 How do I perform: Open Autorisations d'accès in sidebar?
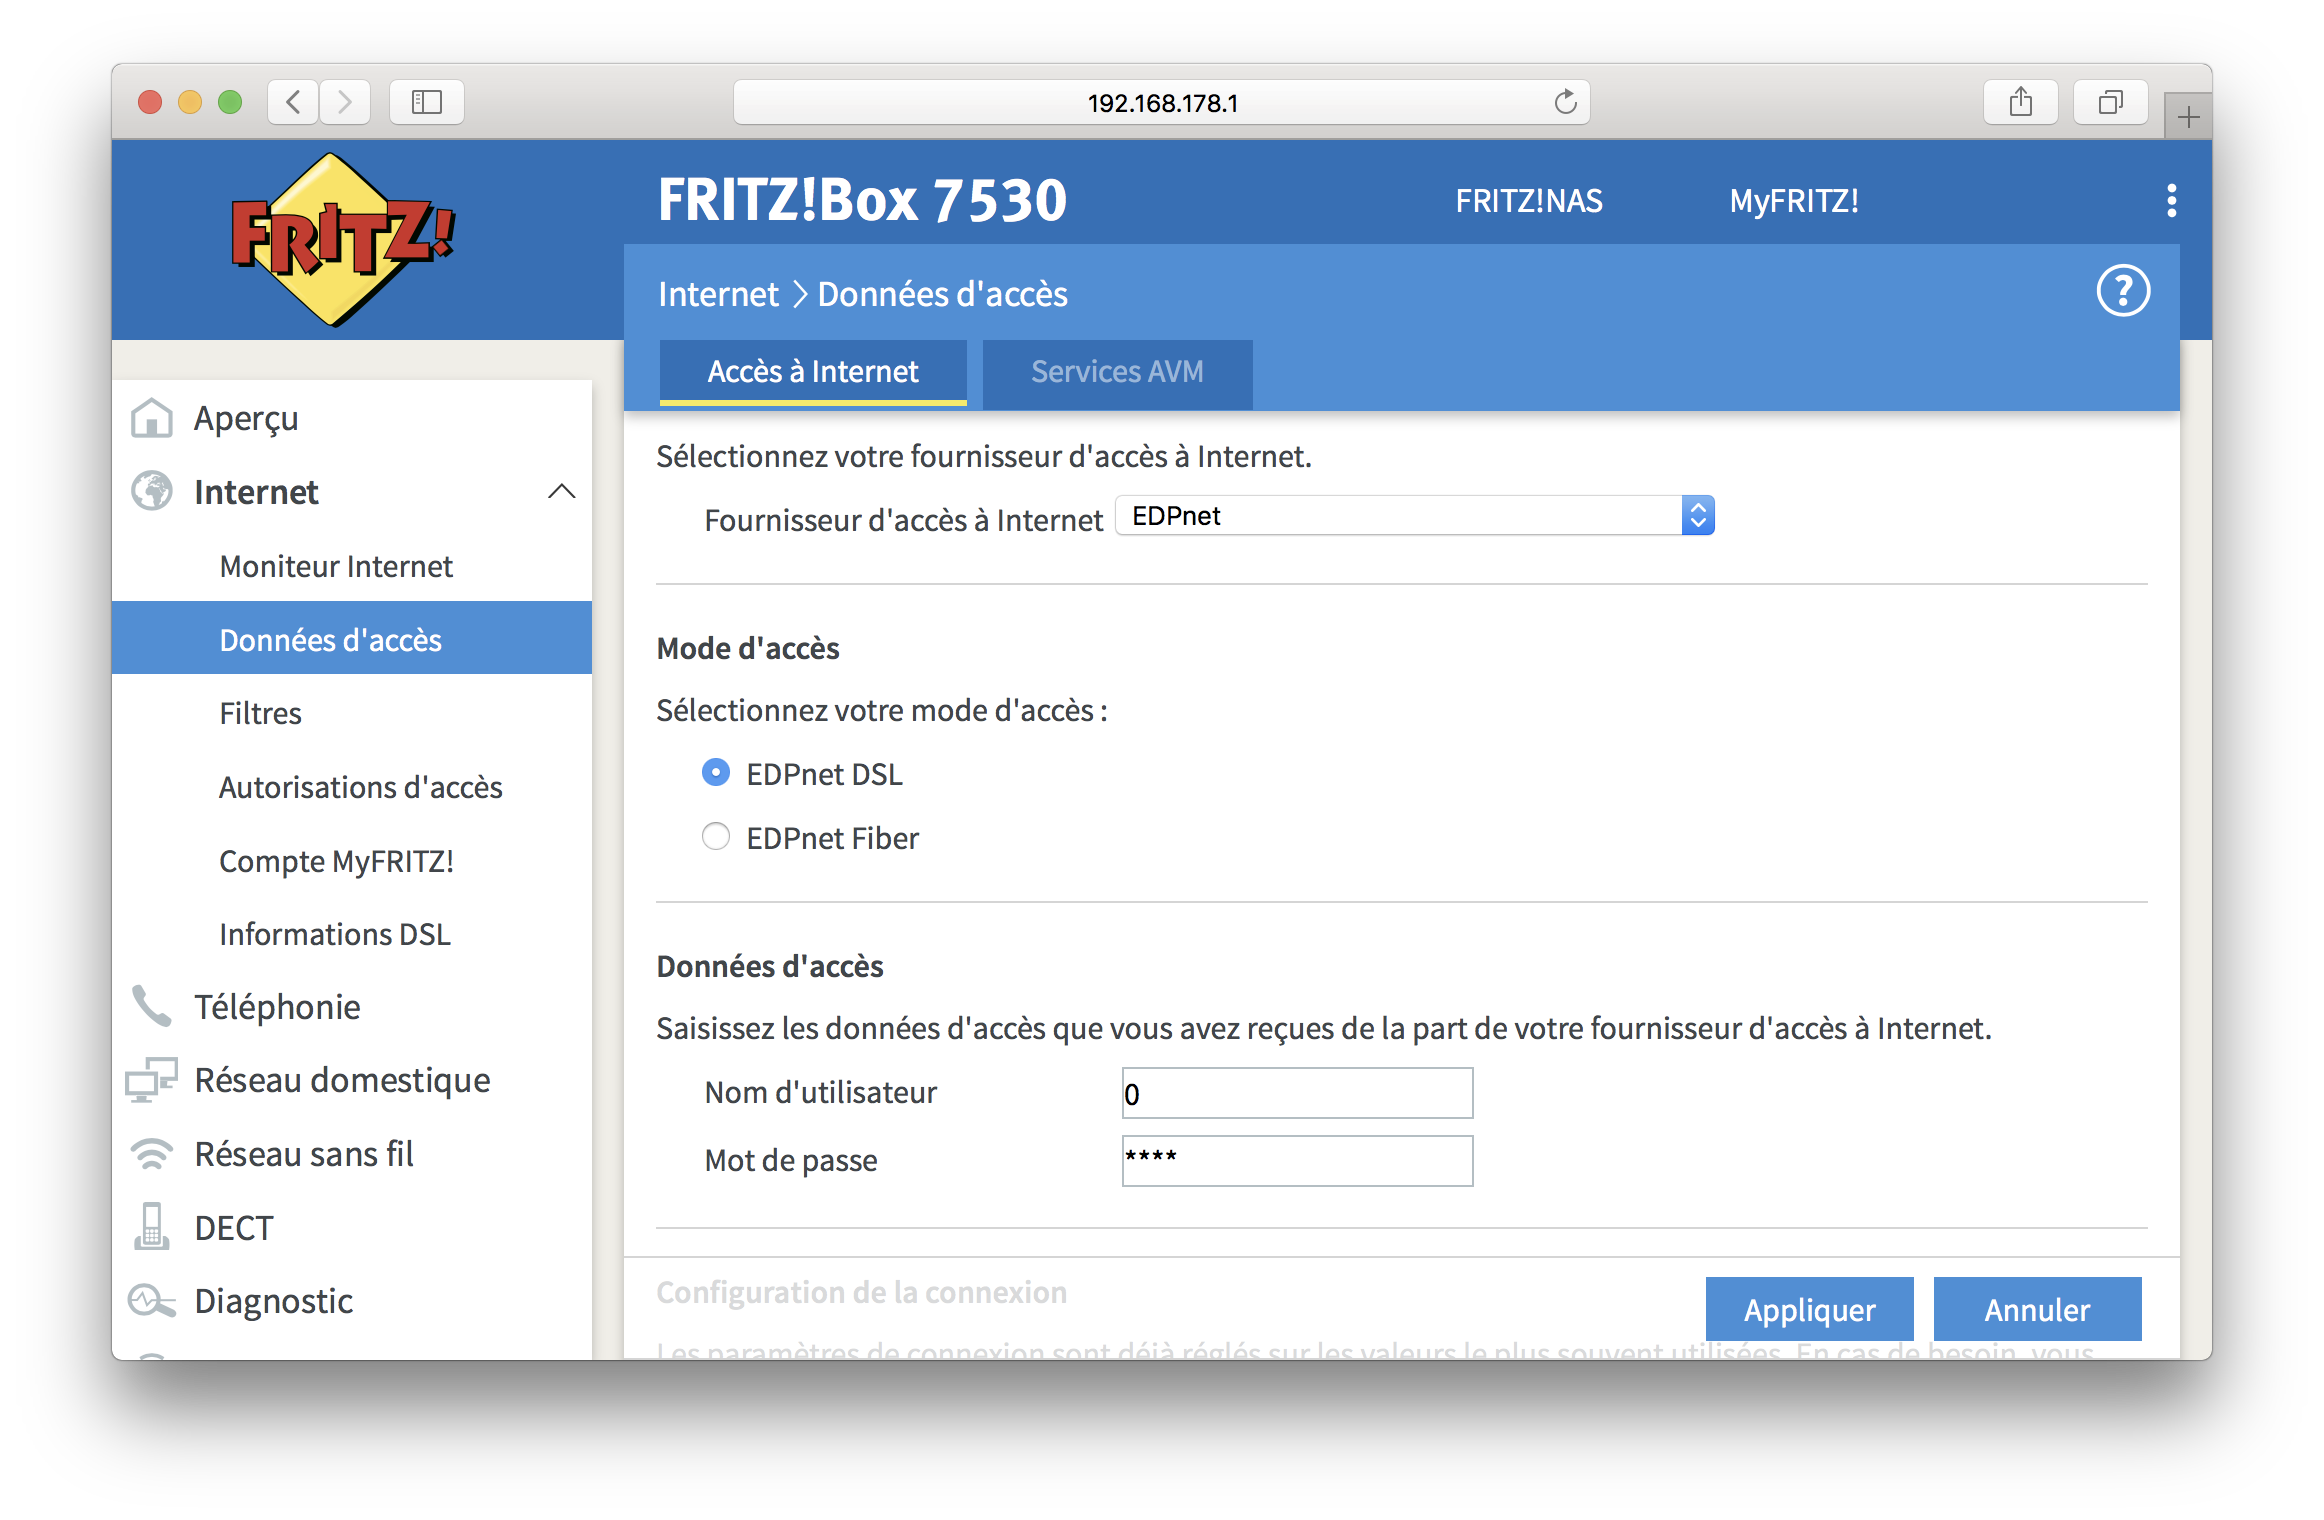(x=360, y=787)
